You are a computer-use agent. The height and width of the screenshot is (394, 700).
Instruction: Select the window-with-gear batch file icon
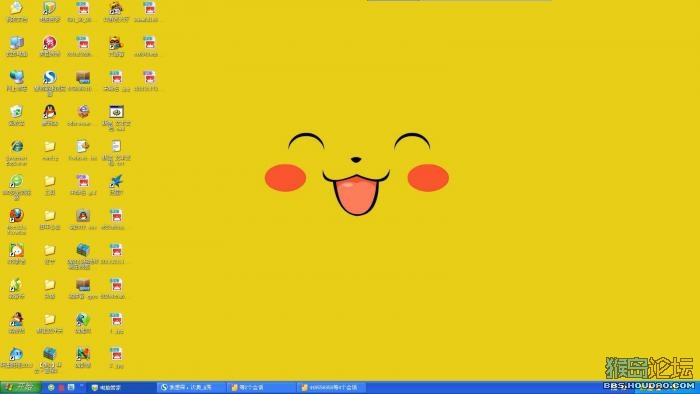tap(116, 112)
